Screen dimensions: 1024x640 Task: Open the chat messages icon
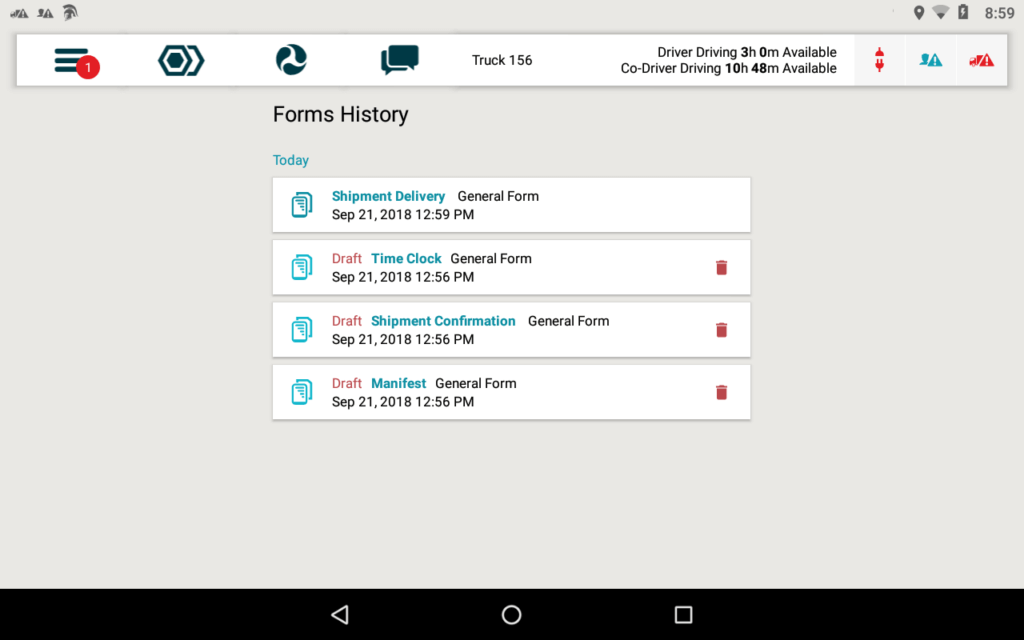(400, 60)
